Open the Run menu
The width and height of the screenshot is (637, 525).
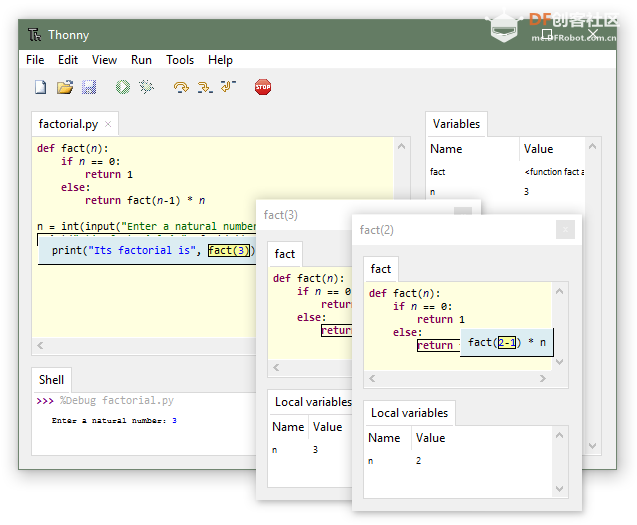tap(141, 60)
